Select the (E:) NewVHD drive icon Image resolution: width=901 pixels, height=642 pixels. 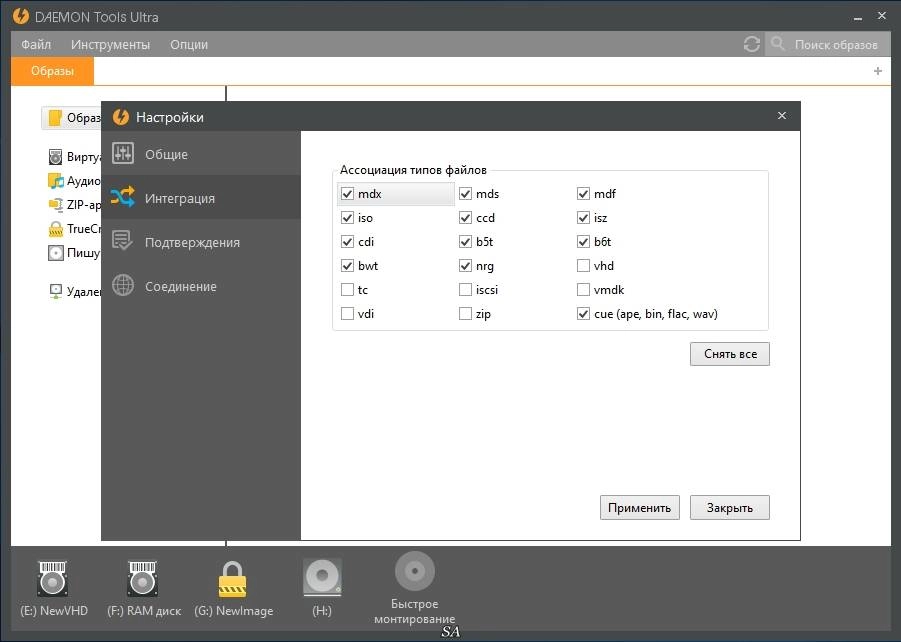[x=53, y=578]
